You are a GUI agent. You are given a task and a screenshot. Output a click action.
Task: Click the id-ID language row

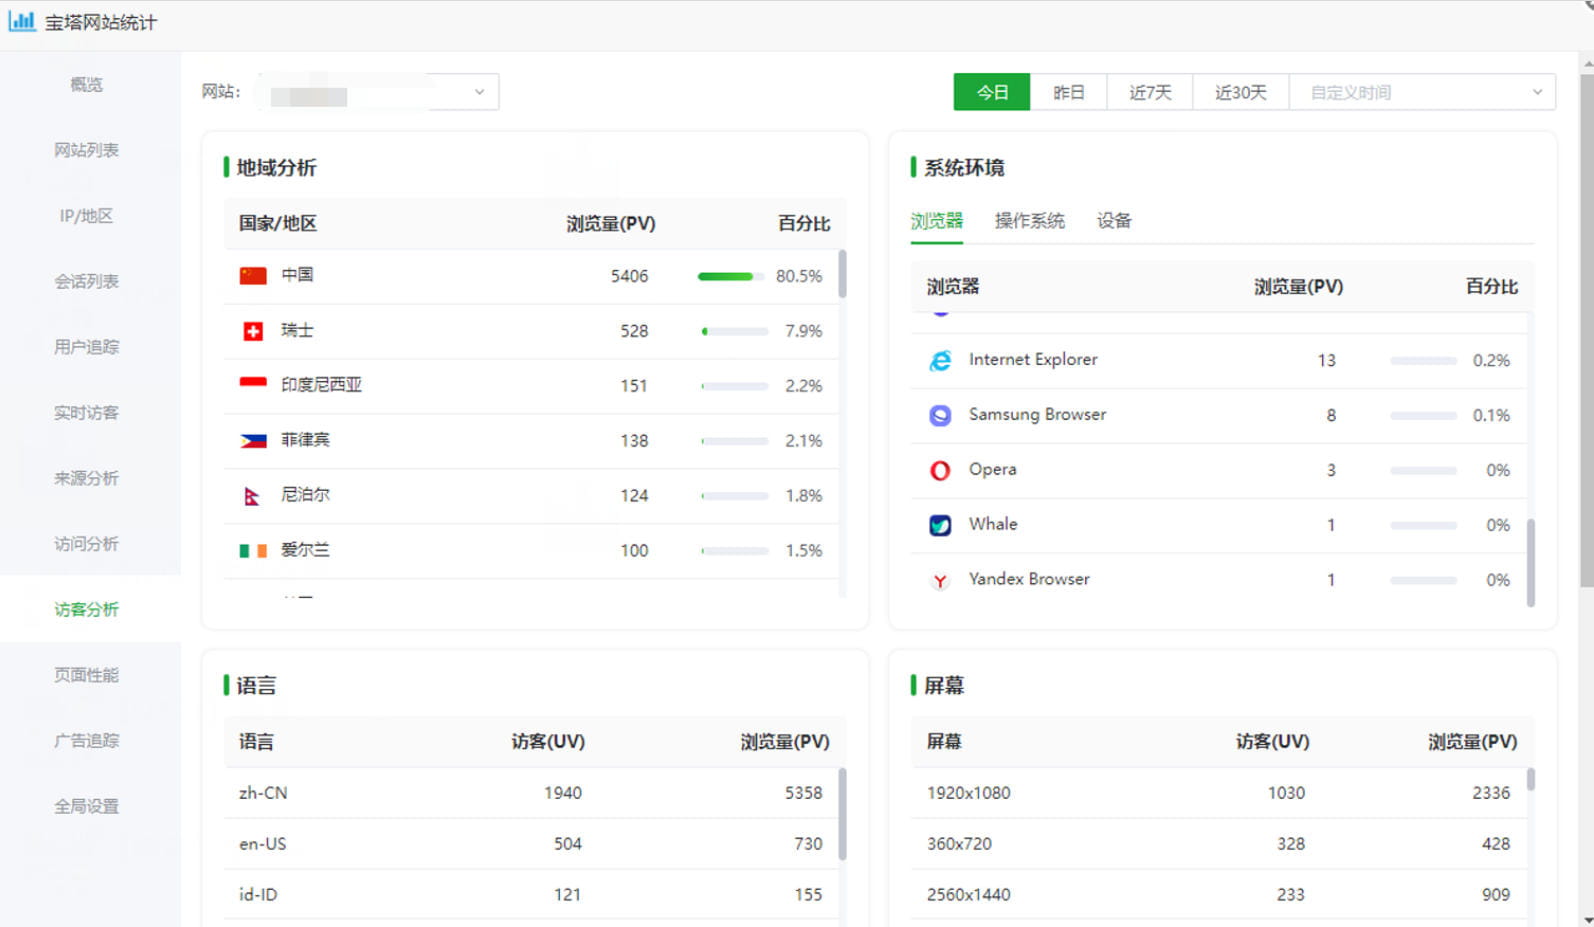(x=531, y=895)
